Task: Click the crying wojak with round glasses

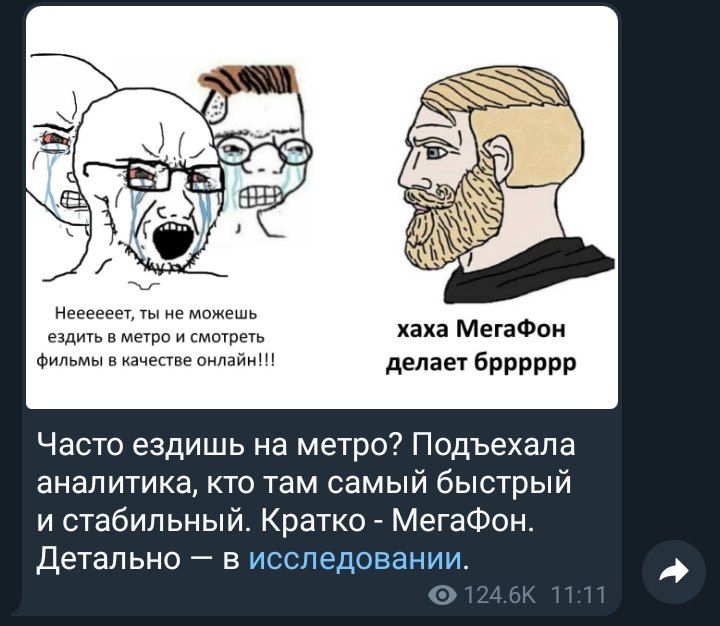Action: coord(259,147)
